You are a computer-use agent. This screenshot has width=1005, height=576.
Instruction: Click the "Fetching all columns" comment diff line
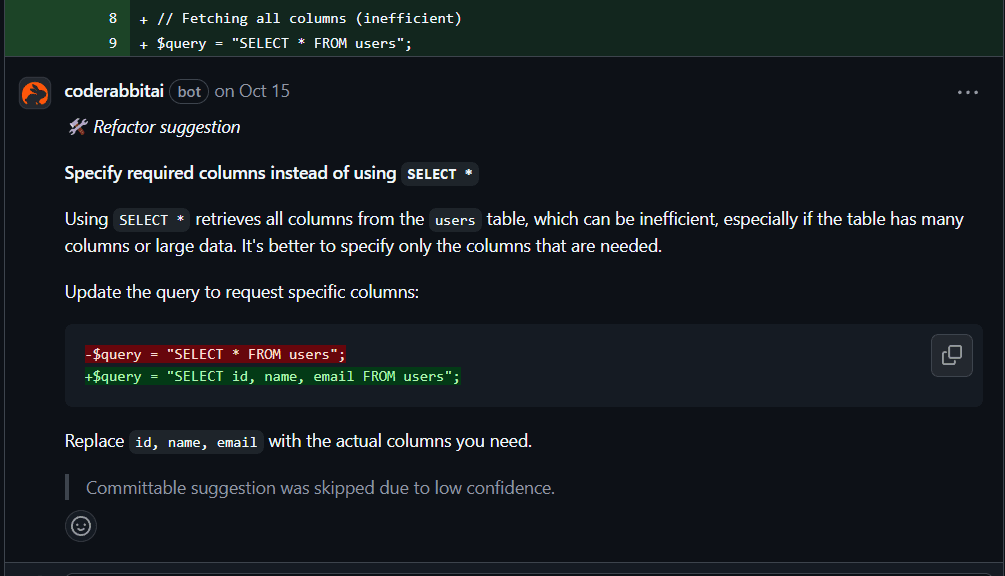pos(308,19)
